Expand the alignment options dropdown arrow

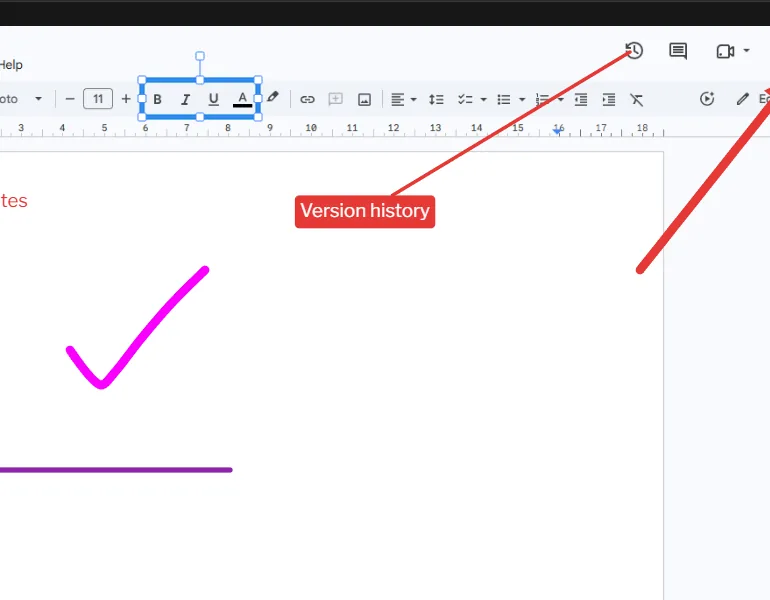click(x=413, y=100)
